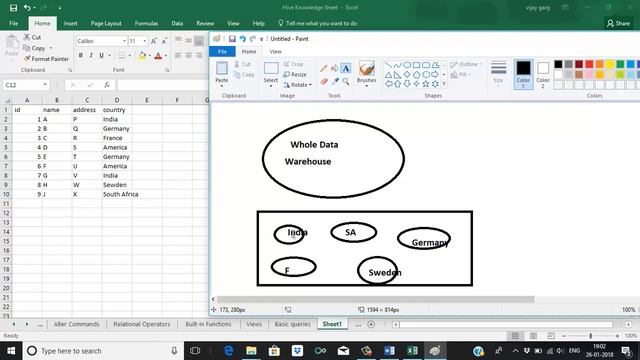640x360 pixels.
Task: Open the Size dropdown in Paint
Action: coord(498,72)
